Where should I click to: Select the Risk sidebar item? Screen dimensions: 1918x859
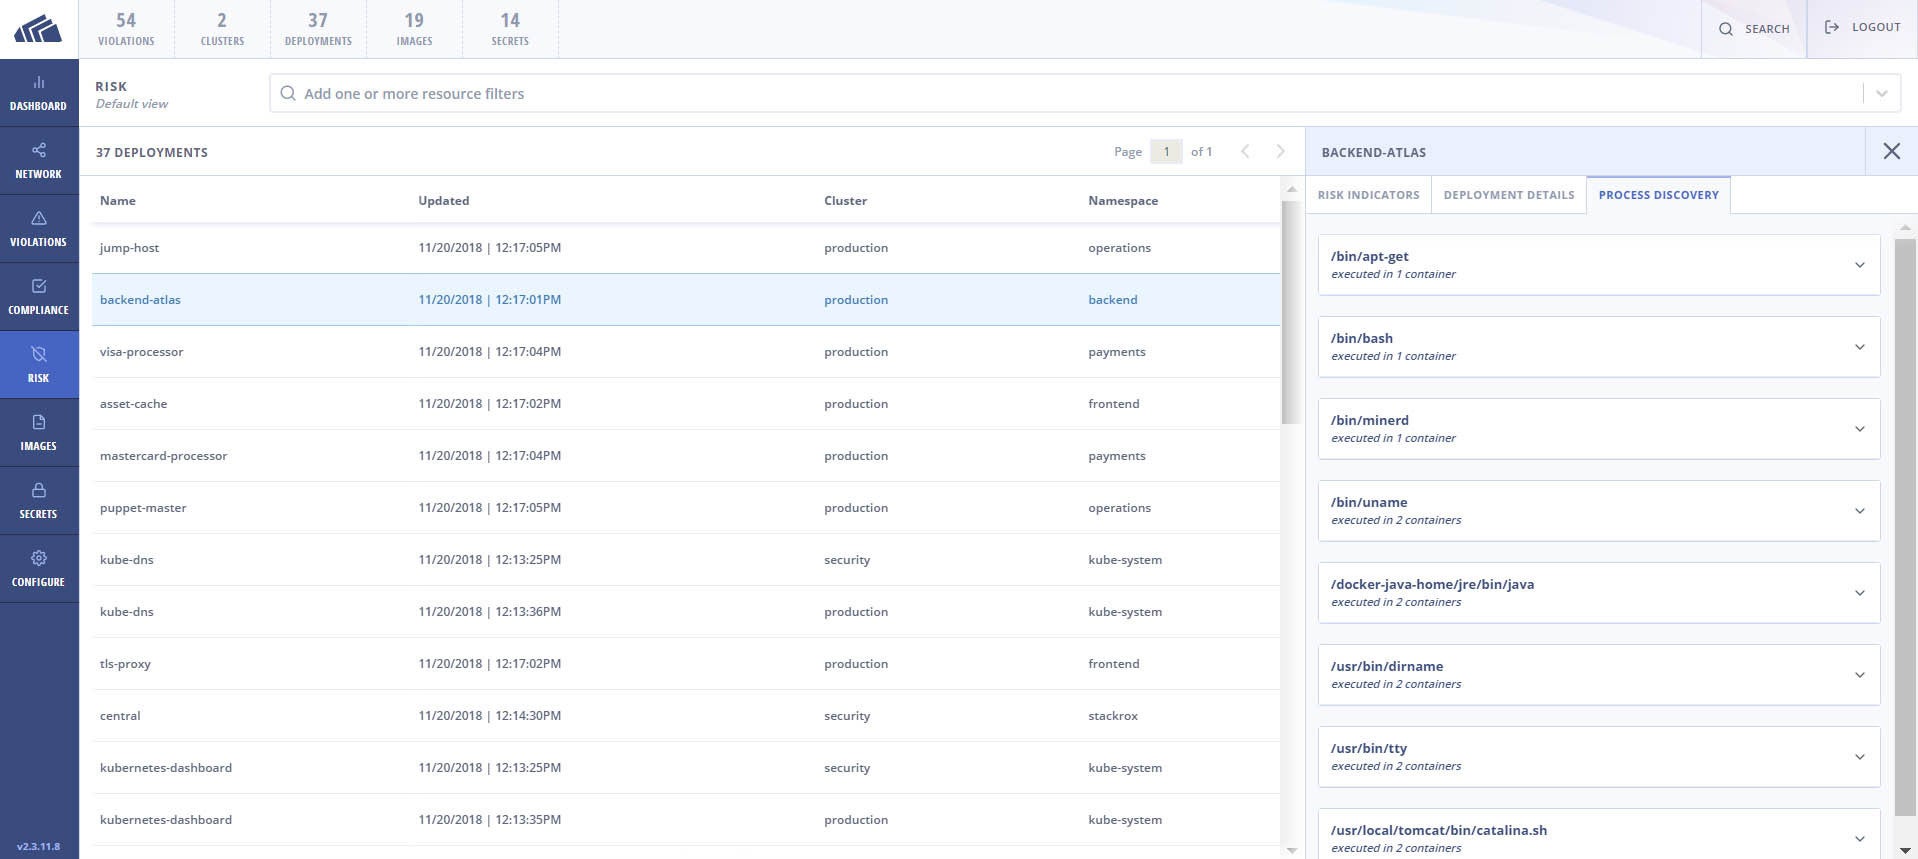(x=39, y=365)
